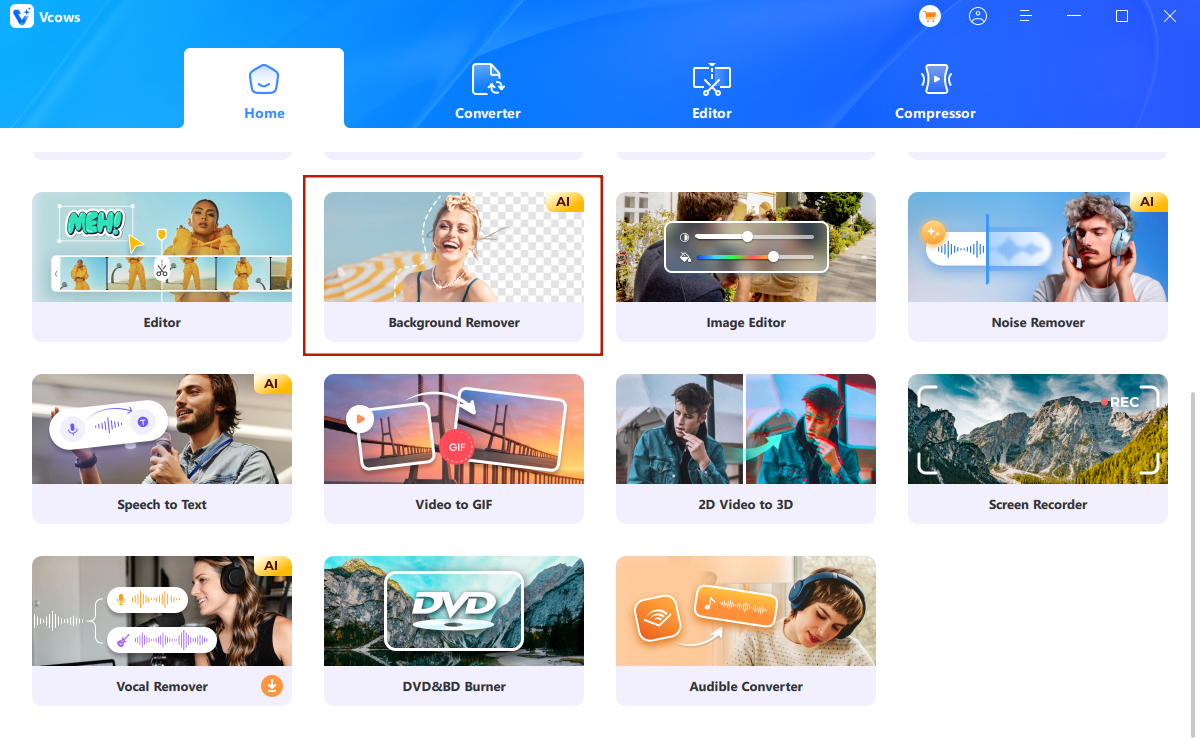
Task: Open the DVD&BD Burner thumbnail
Action: [454, 611]
